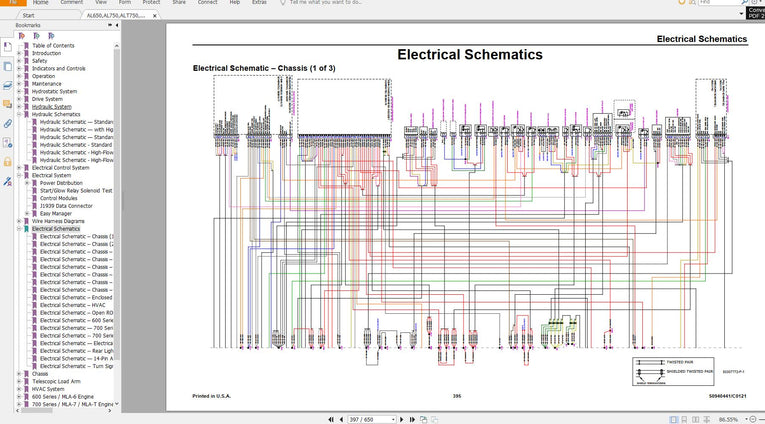Open the Layers panel icon in the sidebar

7,85
